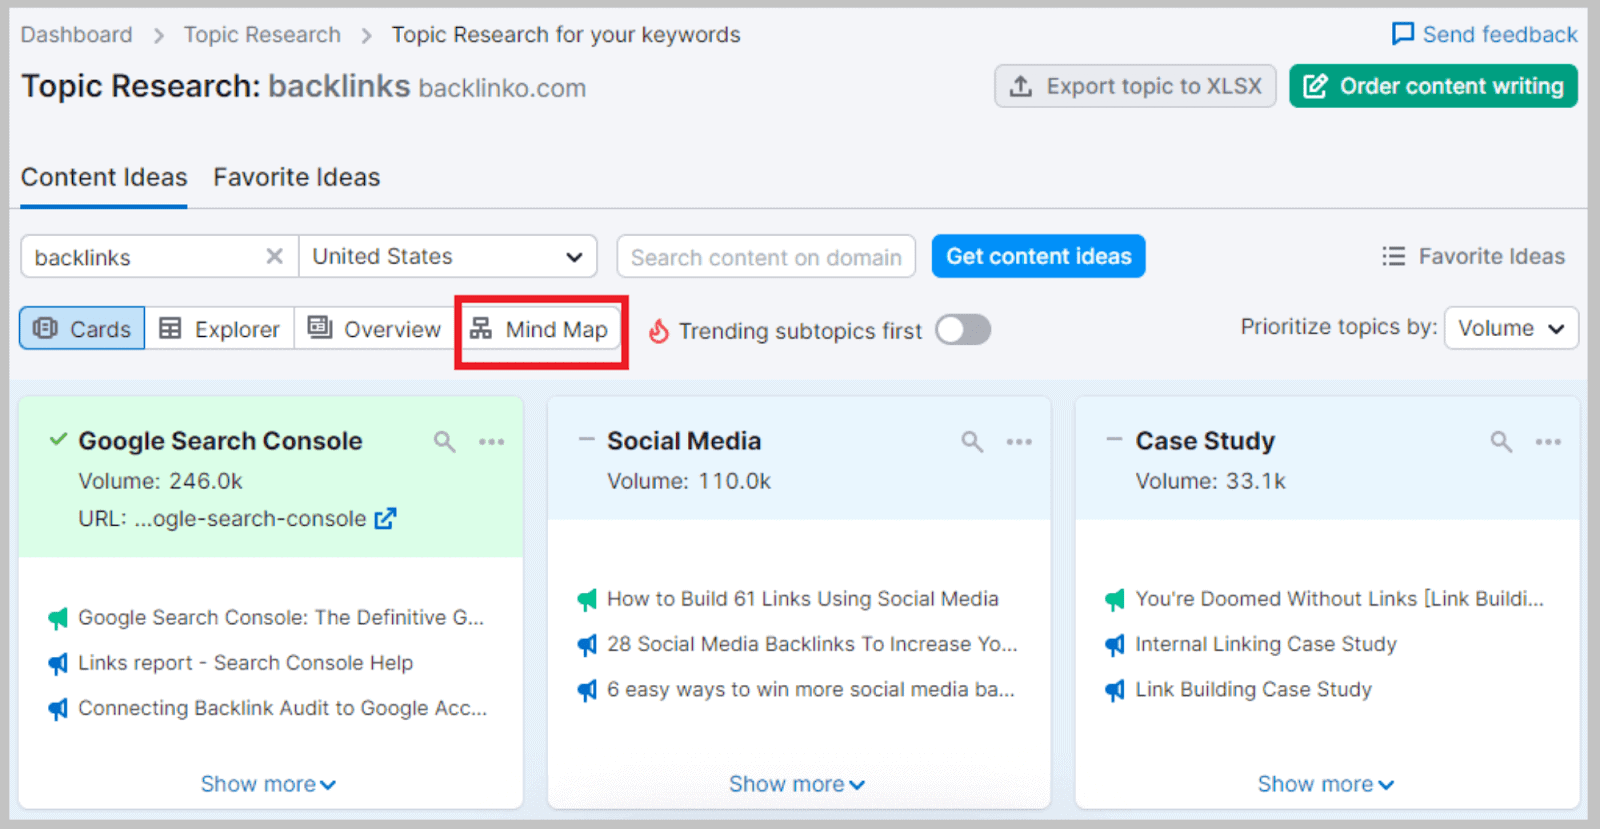Click the Export topic to XLSX button
The width and height of the screenshot is (1600, 829).
(1135, 86)
